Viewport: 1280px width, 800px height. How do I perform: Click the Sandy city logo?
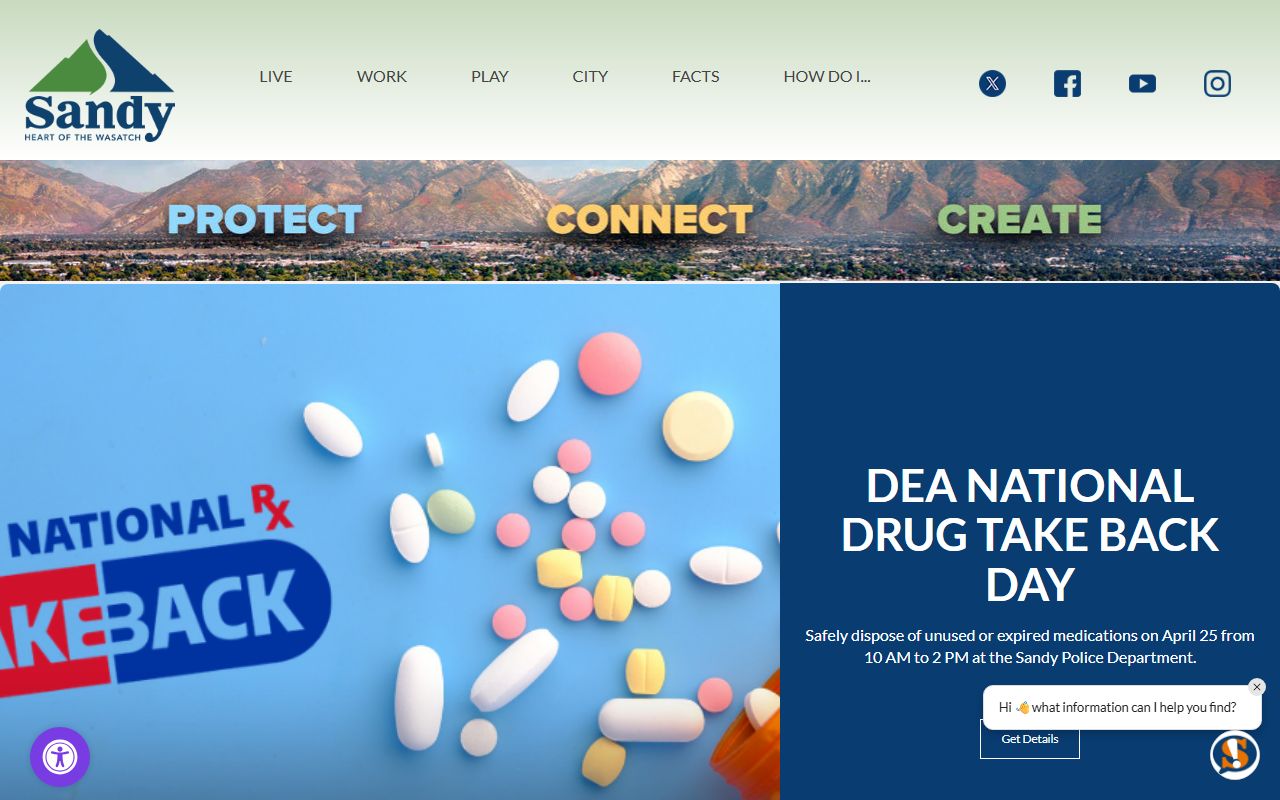[x=100, y=85]
